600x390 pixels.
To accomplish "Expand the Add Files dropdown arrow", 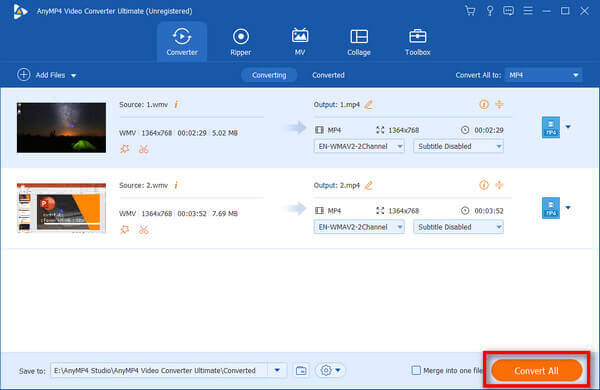I will point(73,76).
